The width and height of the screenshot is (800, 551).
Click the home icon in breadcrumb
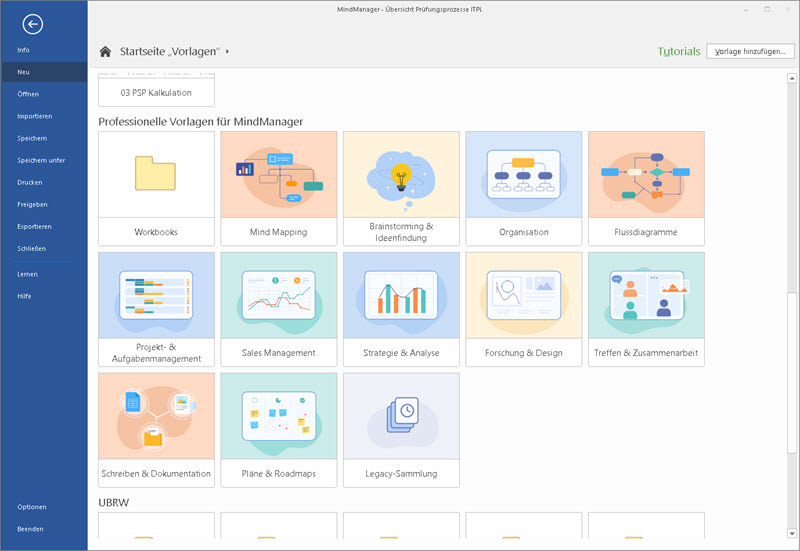tap(105, 51)
